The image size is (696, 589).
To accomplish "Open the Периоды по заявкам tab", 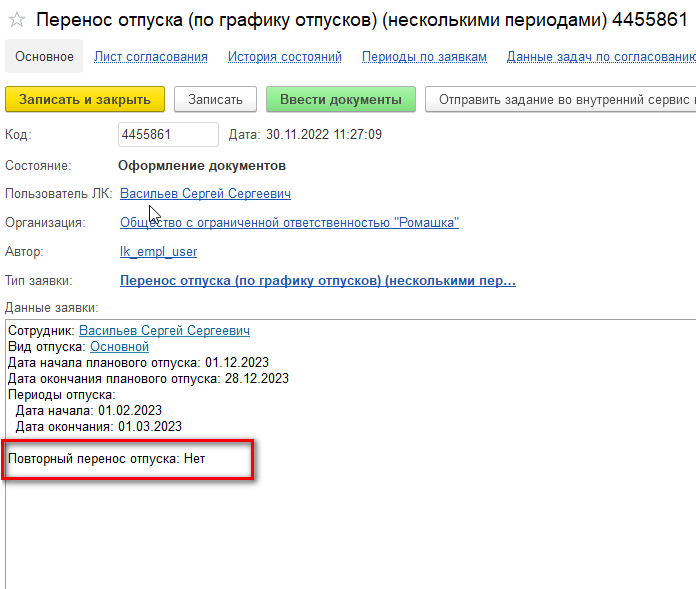I will (x=424, y=57).
